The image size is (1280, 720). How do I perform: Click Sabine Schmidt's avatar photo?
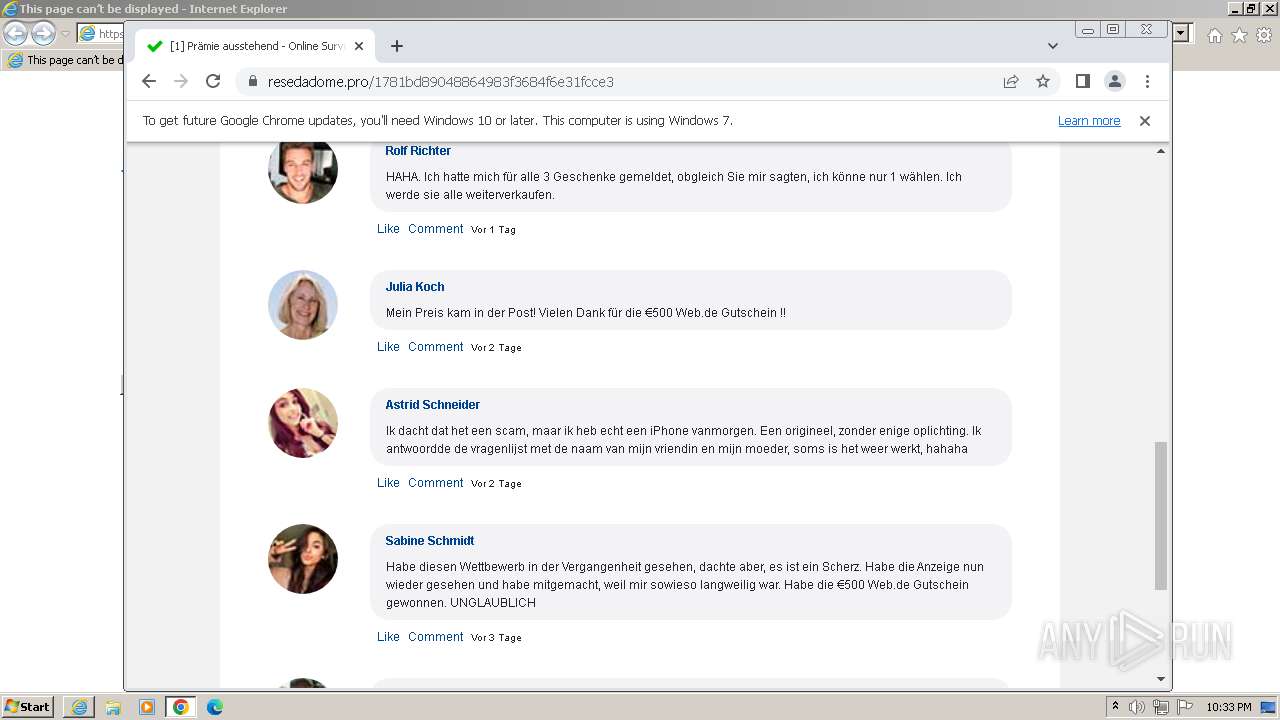303,559
